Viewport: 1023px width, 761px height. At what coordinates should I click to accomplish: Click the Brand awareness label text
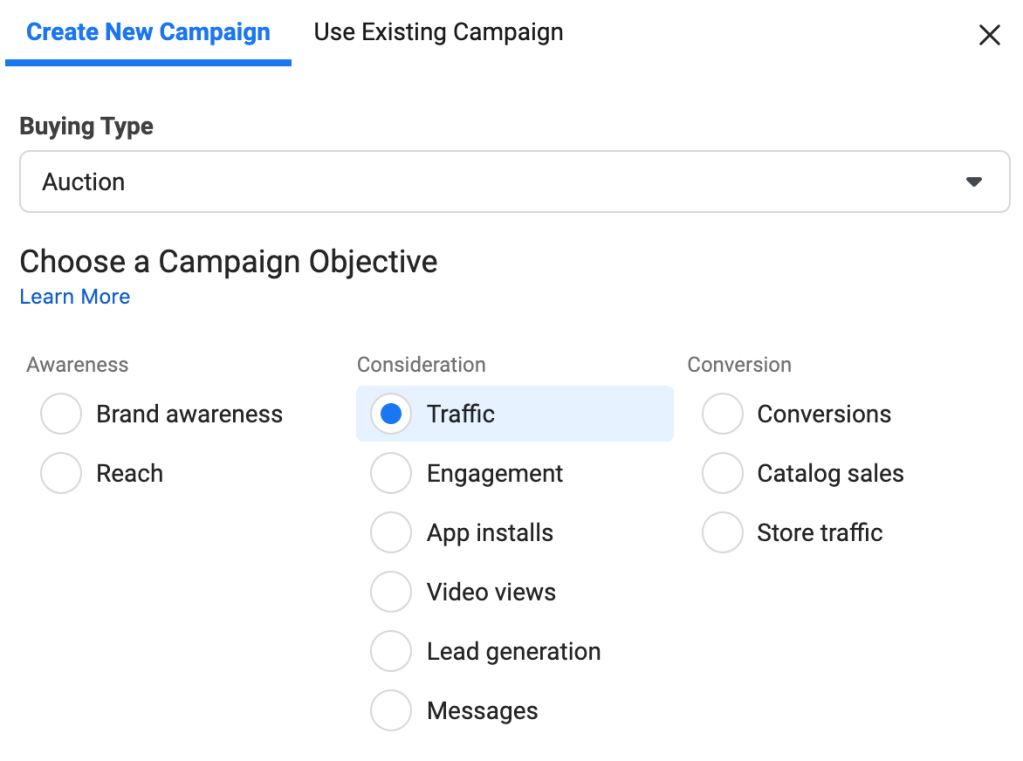pyautogui.click(x=189, y=414)
